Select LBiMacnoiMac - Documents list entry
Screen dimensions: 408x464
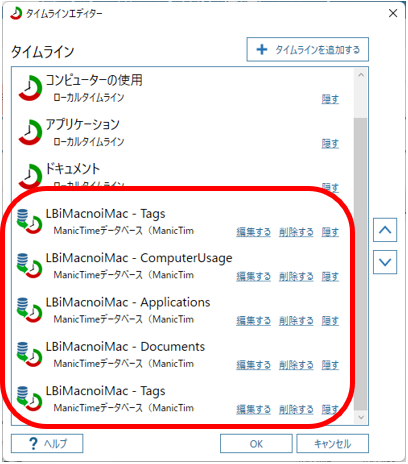tap(183, 355)
